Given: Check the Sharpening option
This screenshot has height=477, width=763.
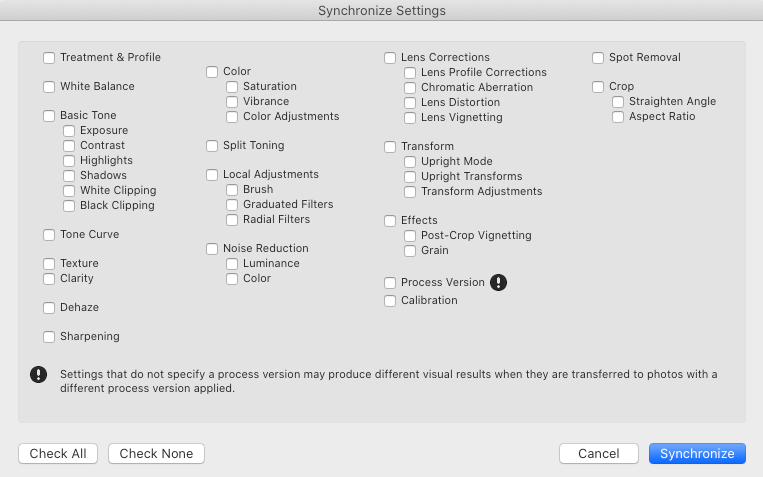Looking at the screenshot, I should click(49, 337).
